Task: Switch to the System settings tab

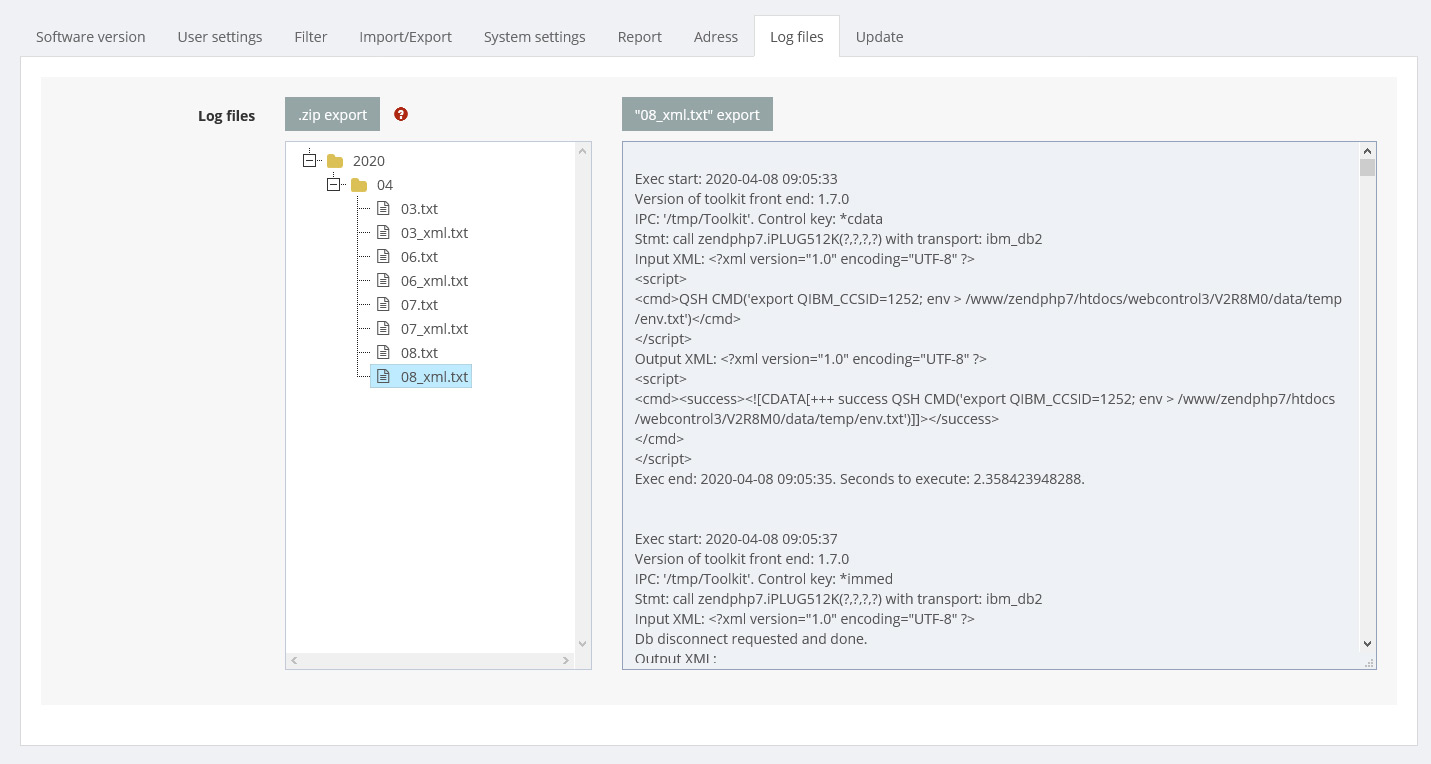Action: (534, 37)
